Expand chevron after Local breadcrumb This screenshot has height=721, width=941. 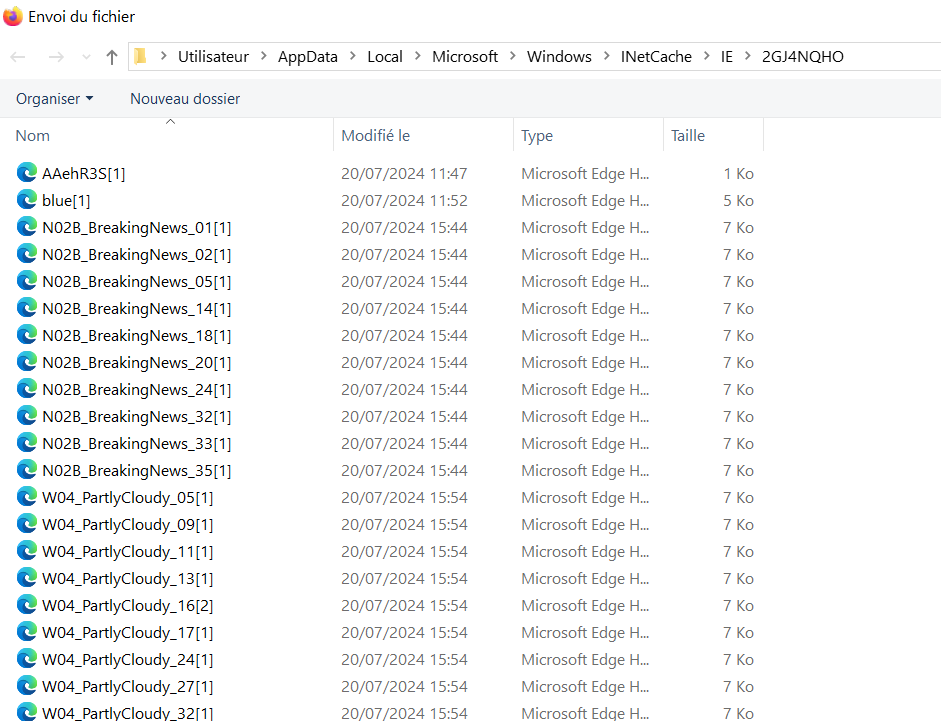pyautogui.click(x=418, y=56)
